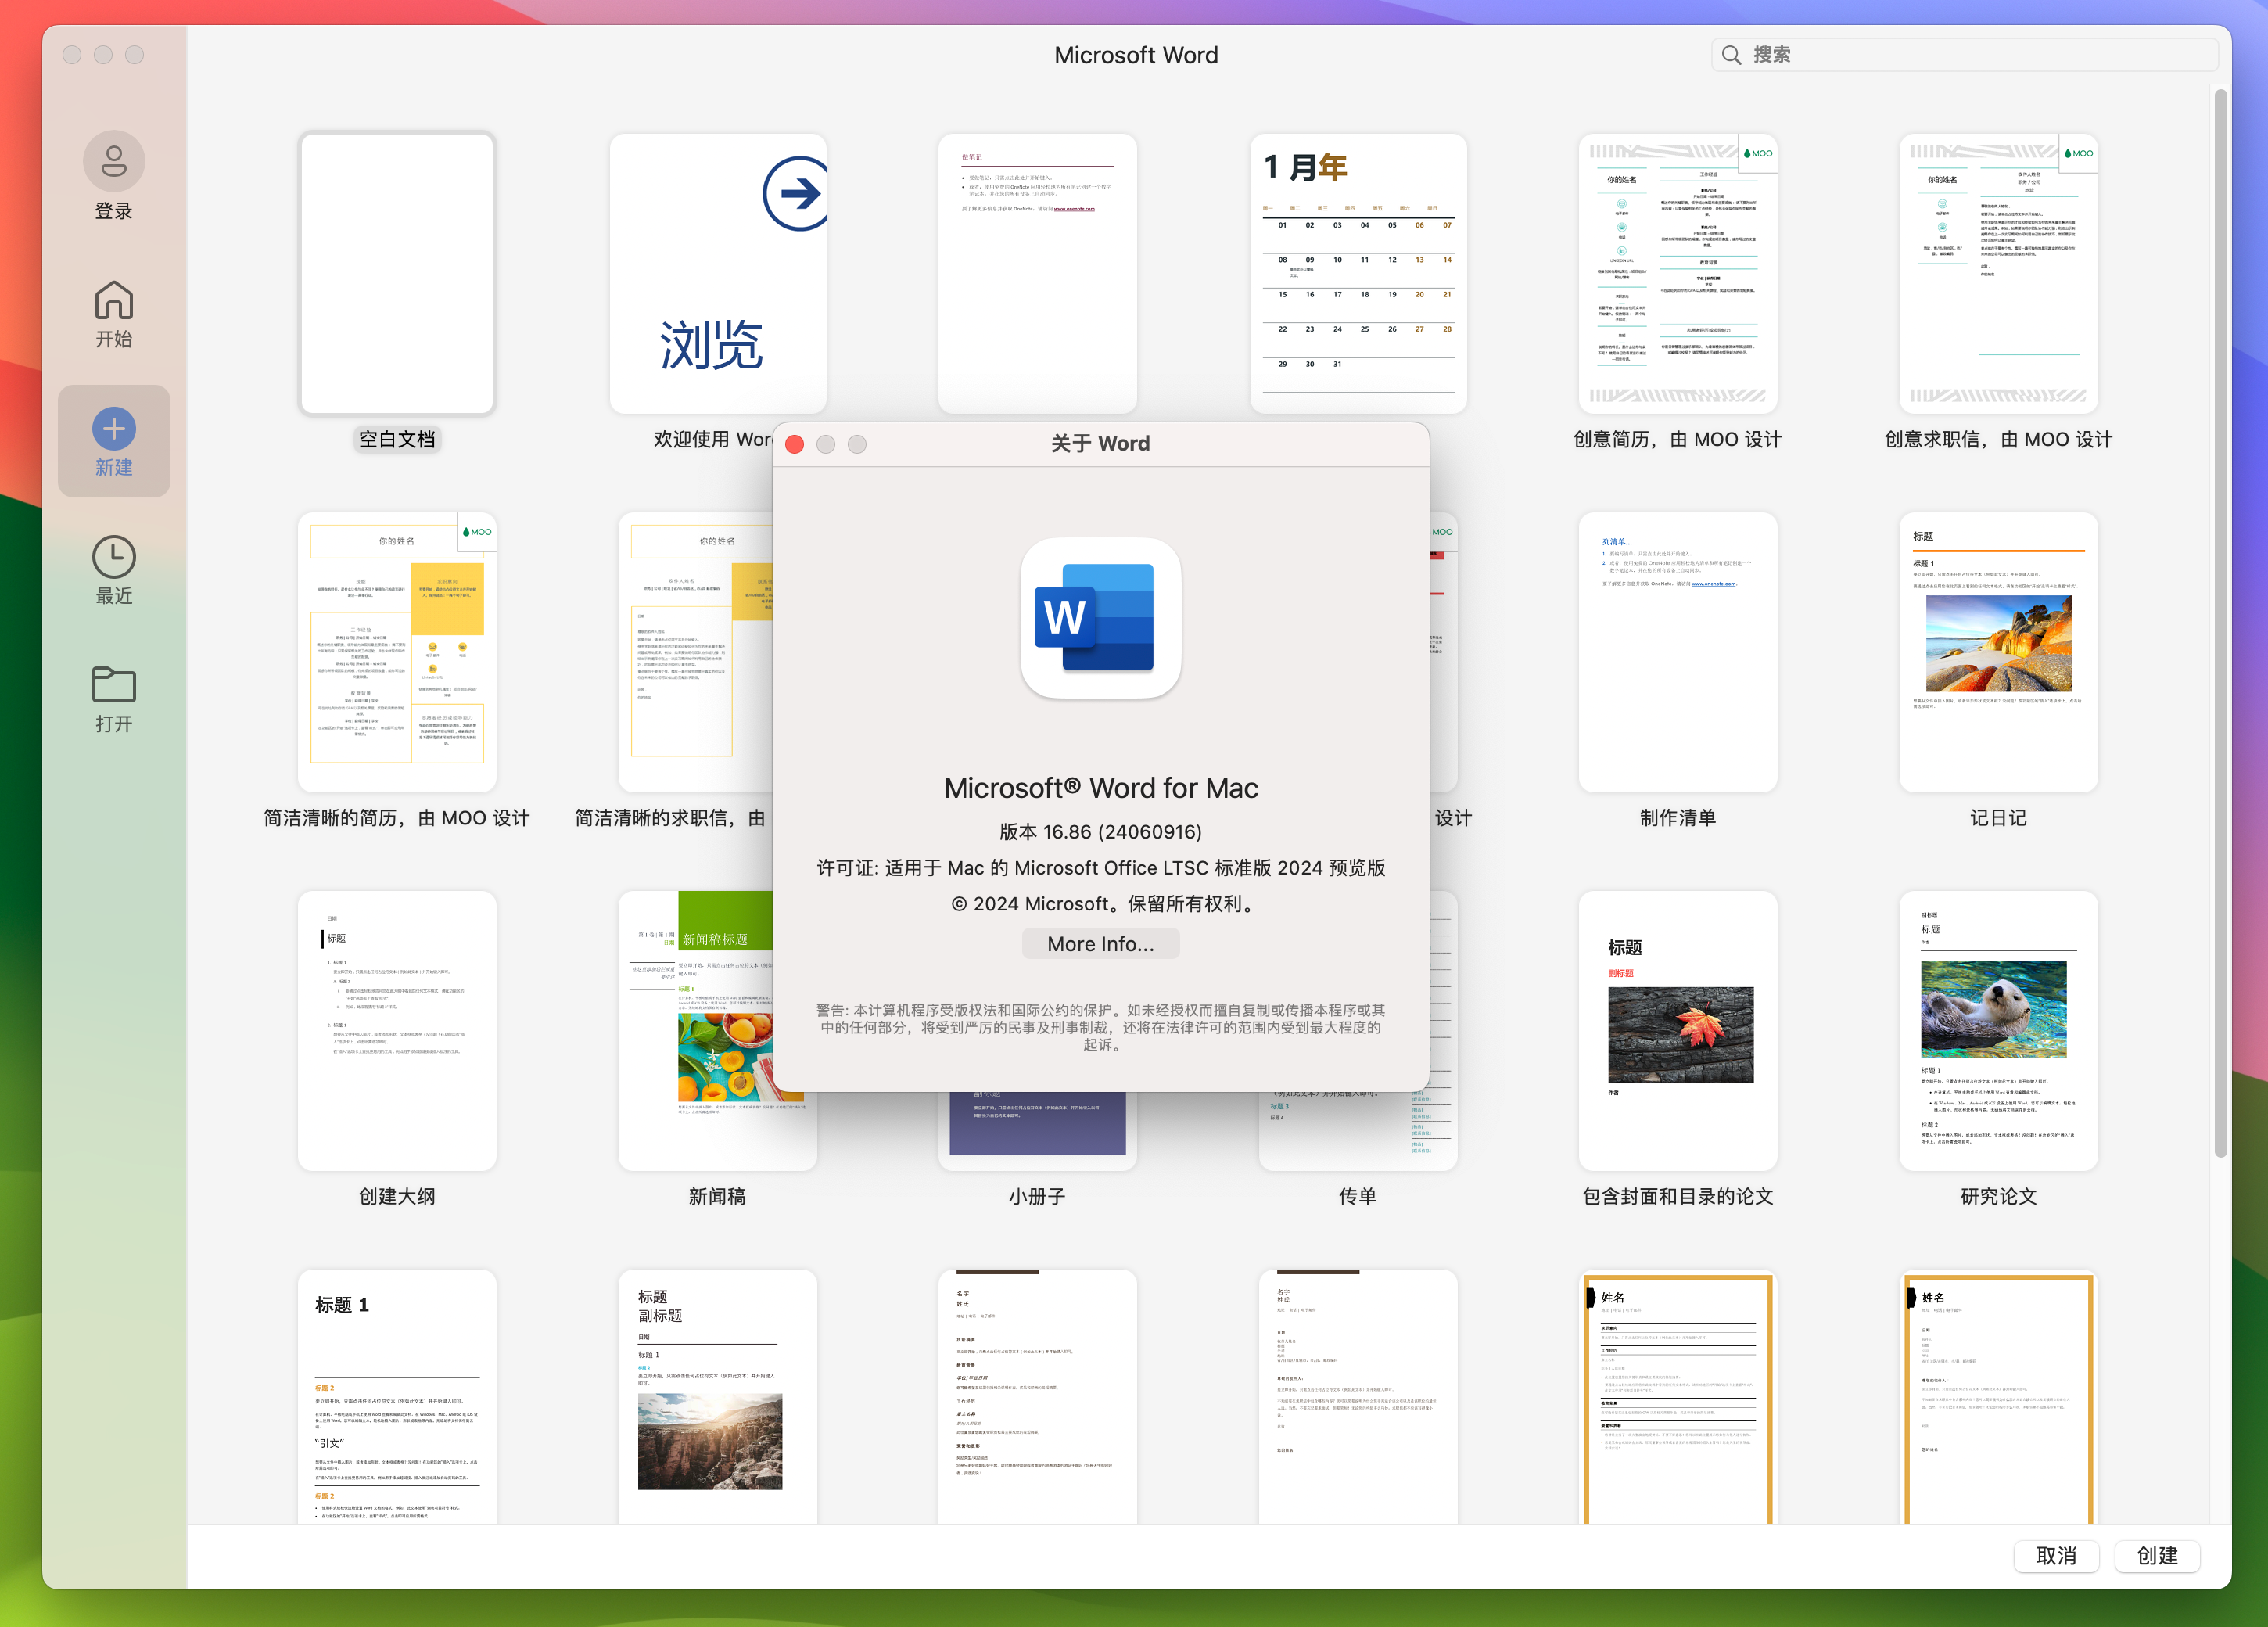This screenshot has width=2268, height=1627.
Task: Select the 名字 姓氏 resume template thumbnail
Action: point(1037,1397)
